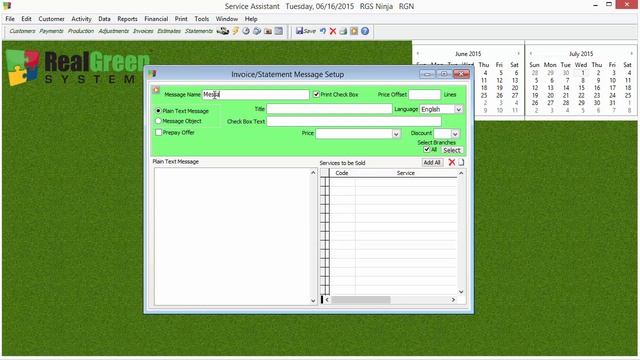This screenshot has height=360, width=640.
Task: Click the Code column header
Action: coord(342,173)
